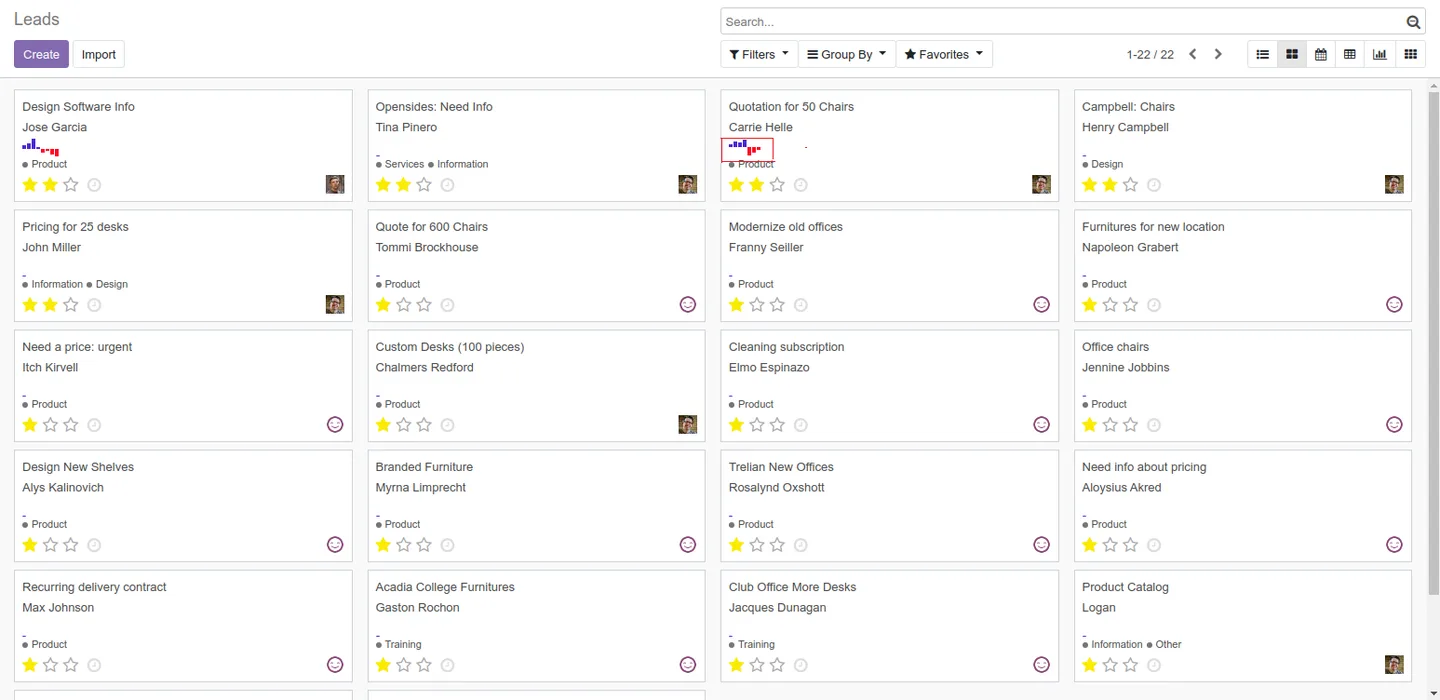Open the Acadia College Furnitures lead
1440x700 pixels.
point(445,587)
